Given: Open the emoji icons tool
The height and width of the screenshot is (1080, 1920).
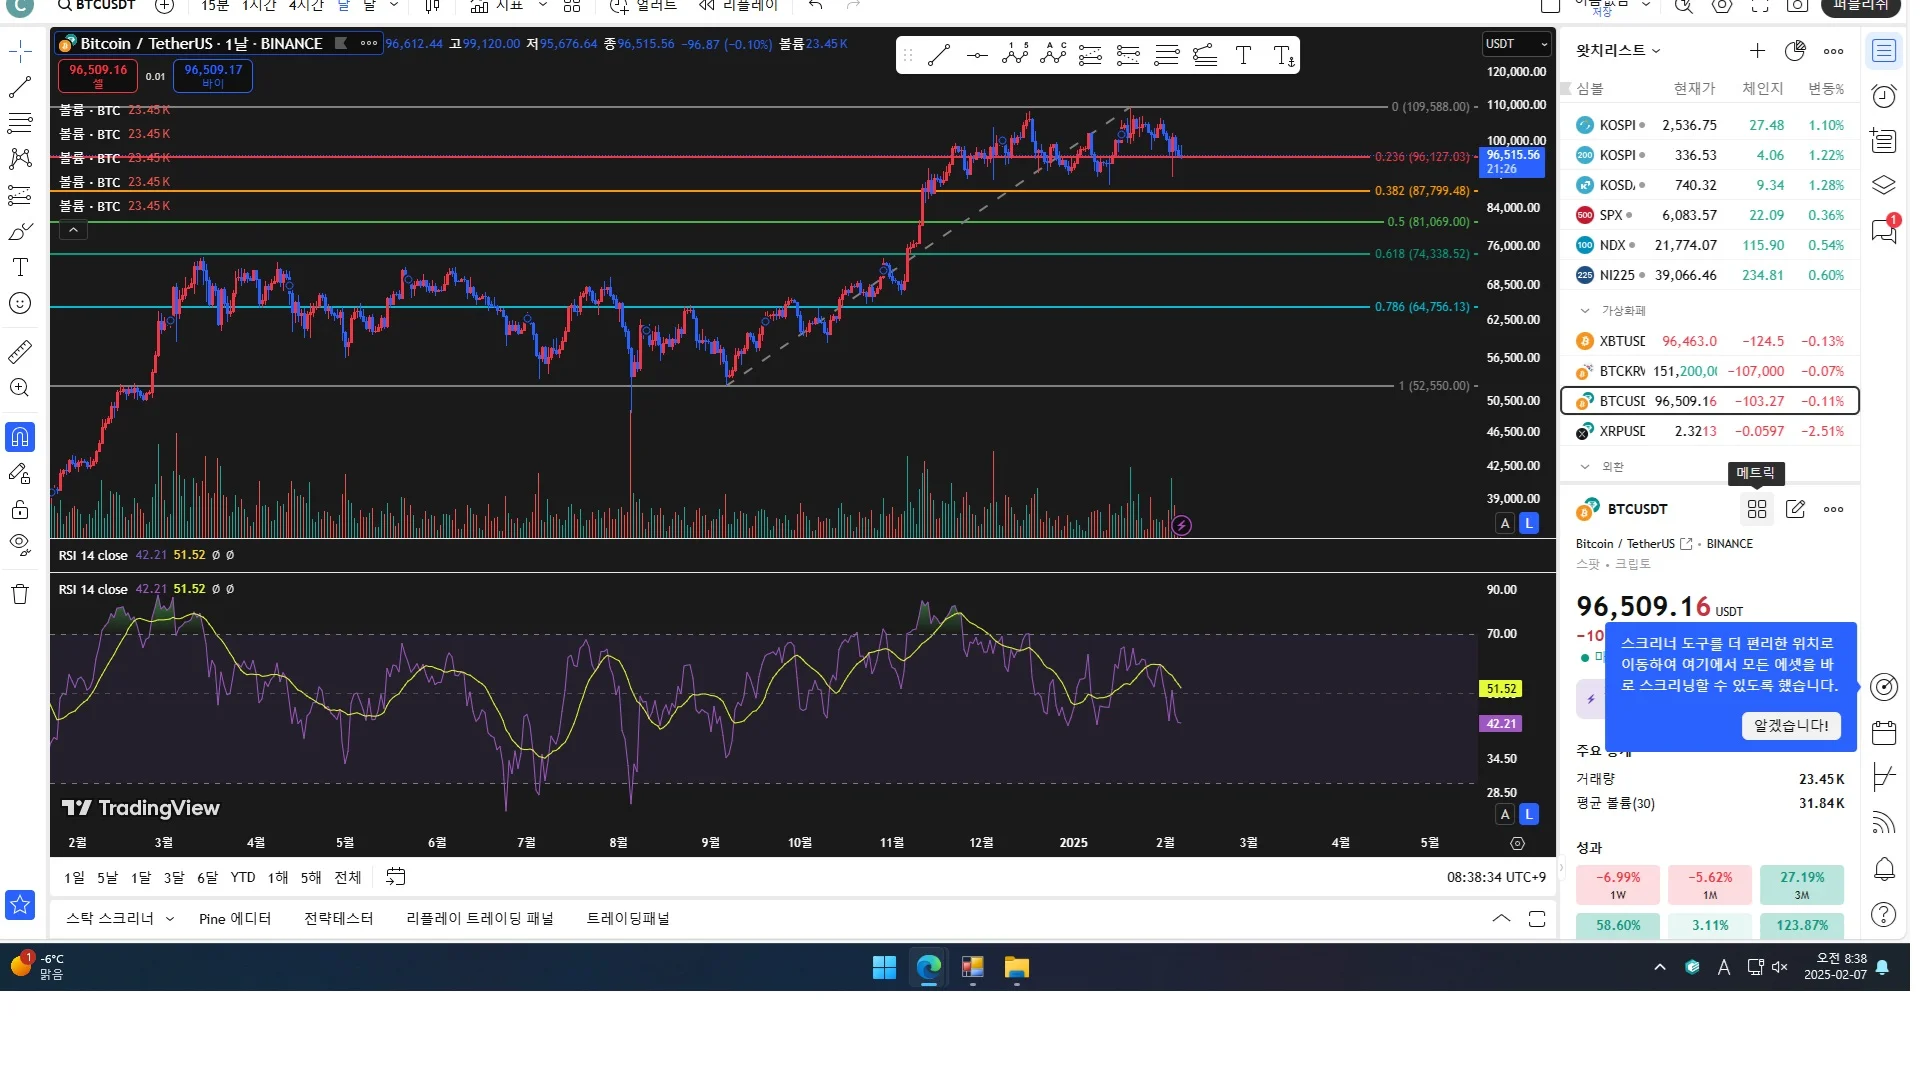Looking at the screenshot, I should click(20, 304).
